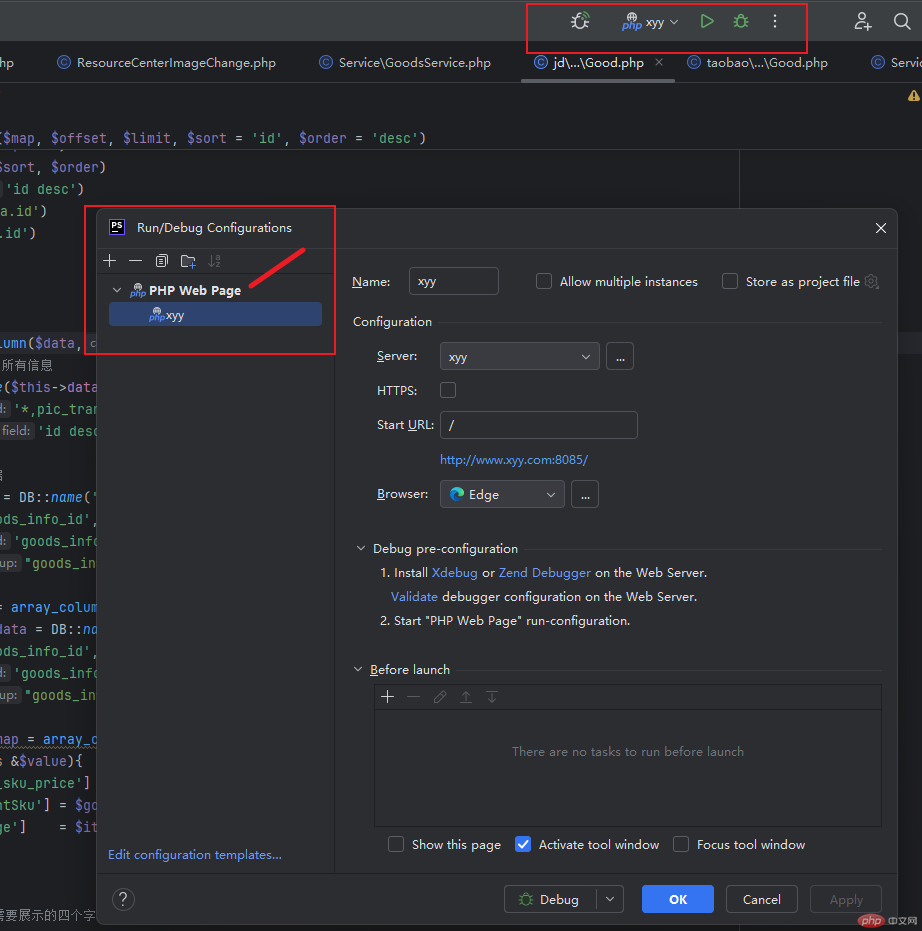Viewport: 922px width, 931px height.
Task: Move Before launch task up
Action: tap(466, 696)
